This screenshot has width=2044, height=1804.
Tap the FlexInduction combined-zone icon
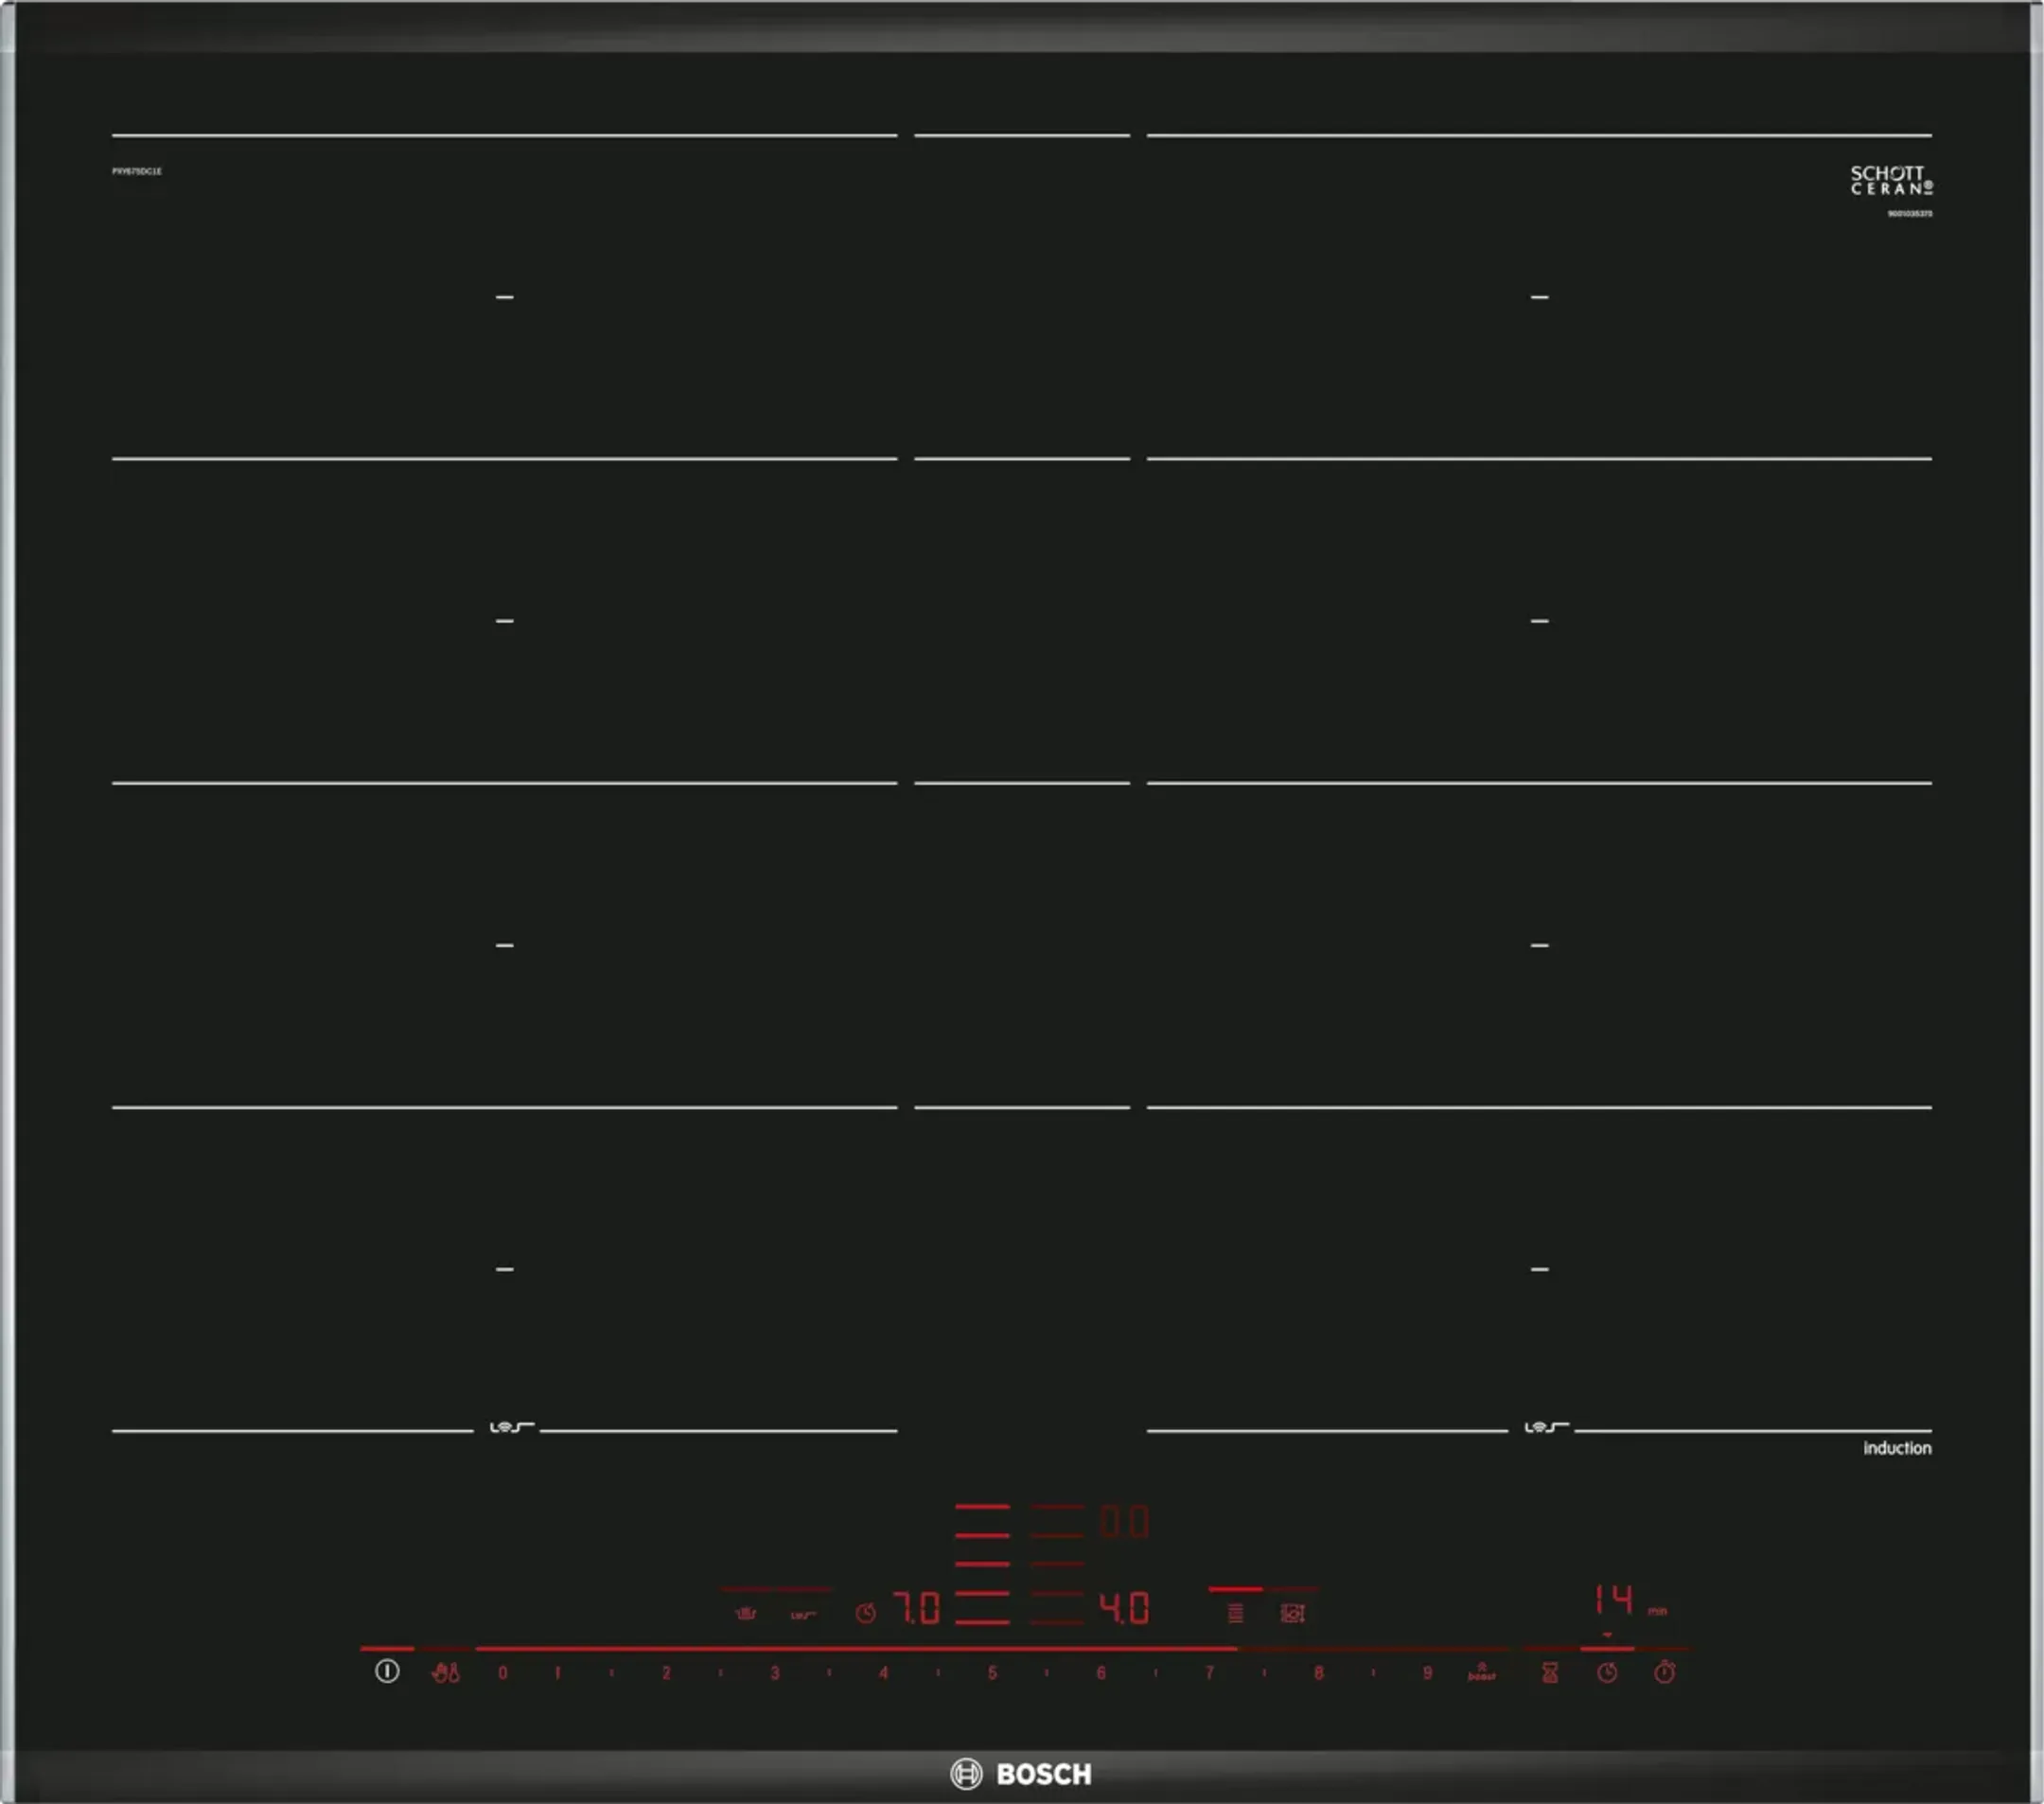pos(1236,1612)
